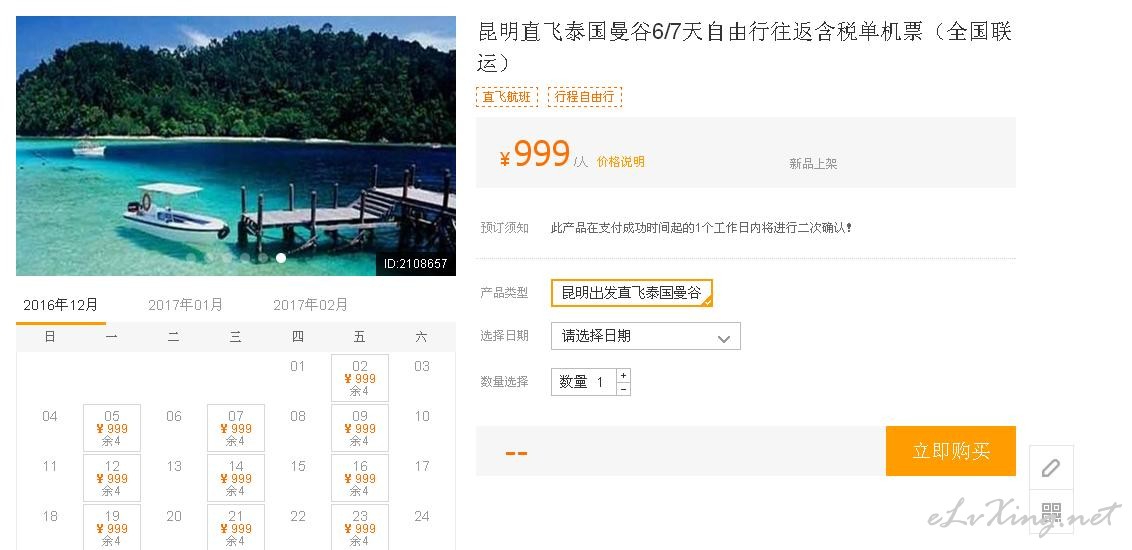This screenshot has width=1132, height=550.
Task: Select December 02 in calendar
Action: point(360,378)
